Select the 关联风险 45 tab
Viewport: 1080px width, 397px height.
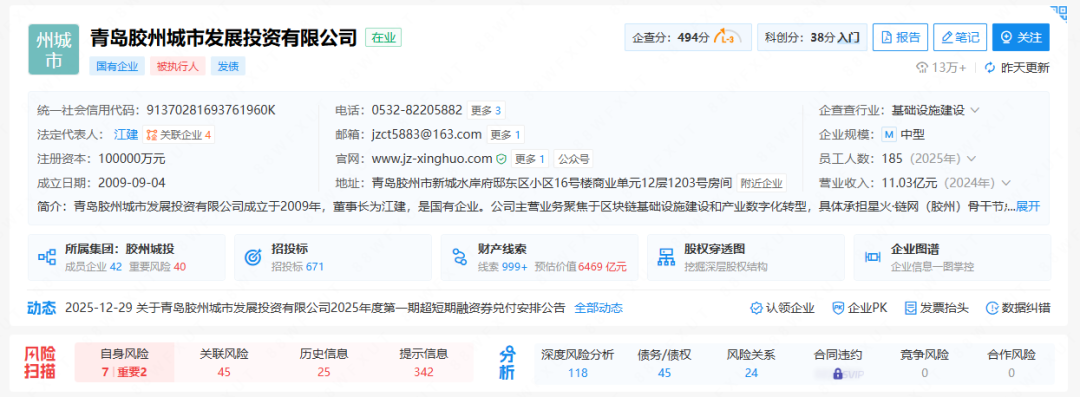click(x=224, y=363)
